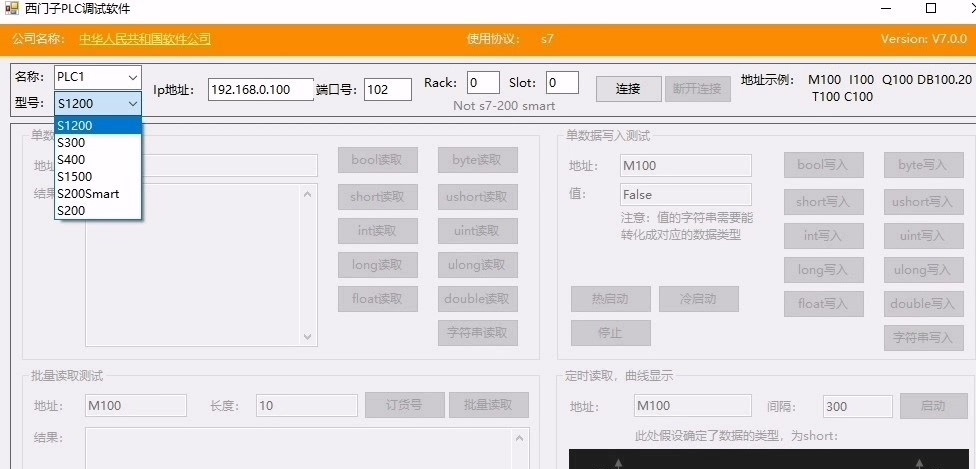
Task: Click the Slot input field
Action: [x=562, y=83]
